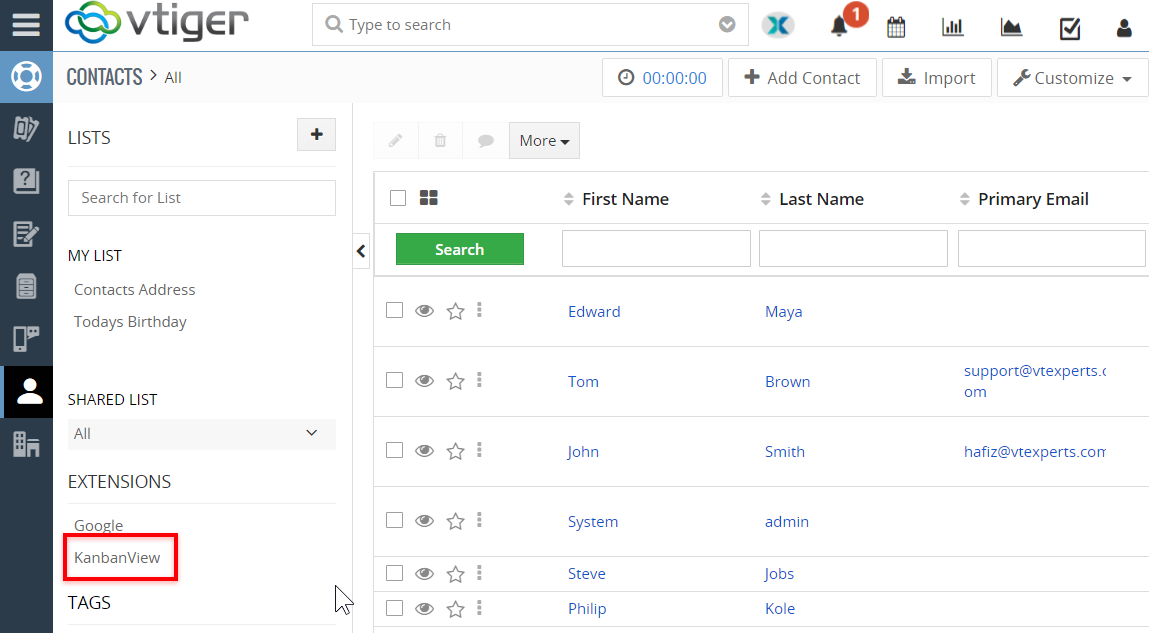This screenshot has width=1149, height=633.
Task: Open the Google extension
Action: (x=99, y=525)
